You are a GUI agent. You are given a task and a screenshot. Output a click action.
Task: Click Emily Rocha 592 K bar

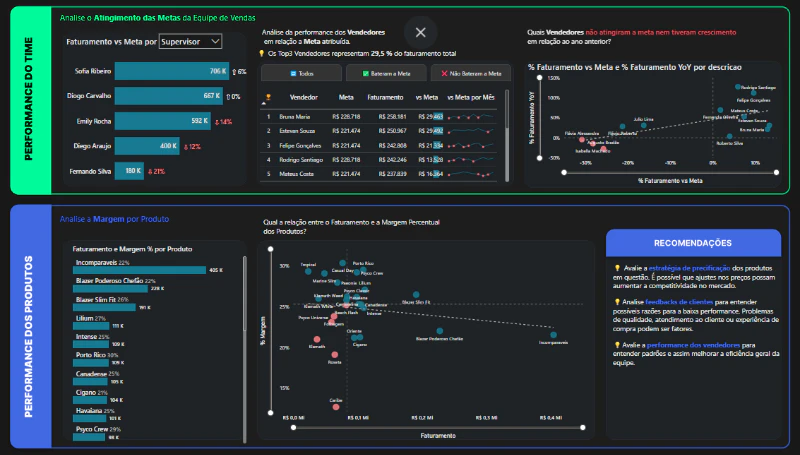point(163,121)
